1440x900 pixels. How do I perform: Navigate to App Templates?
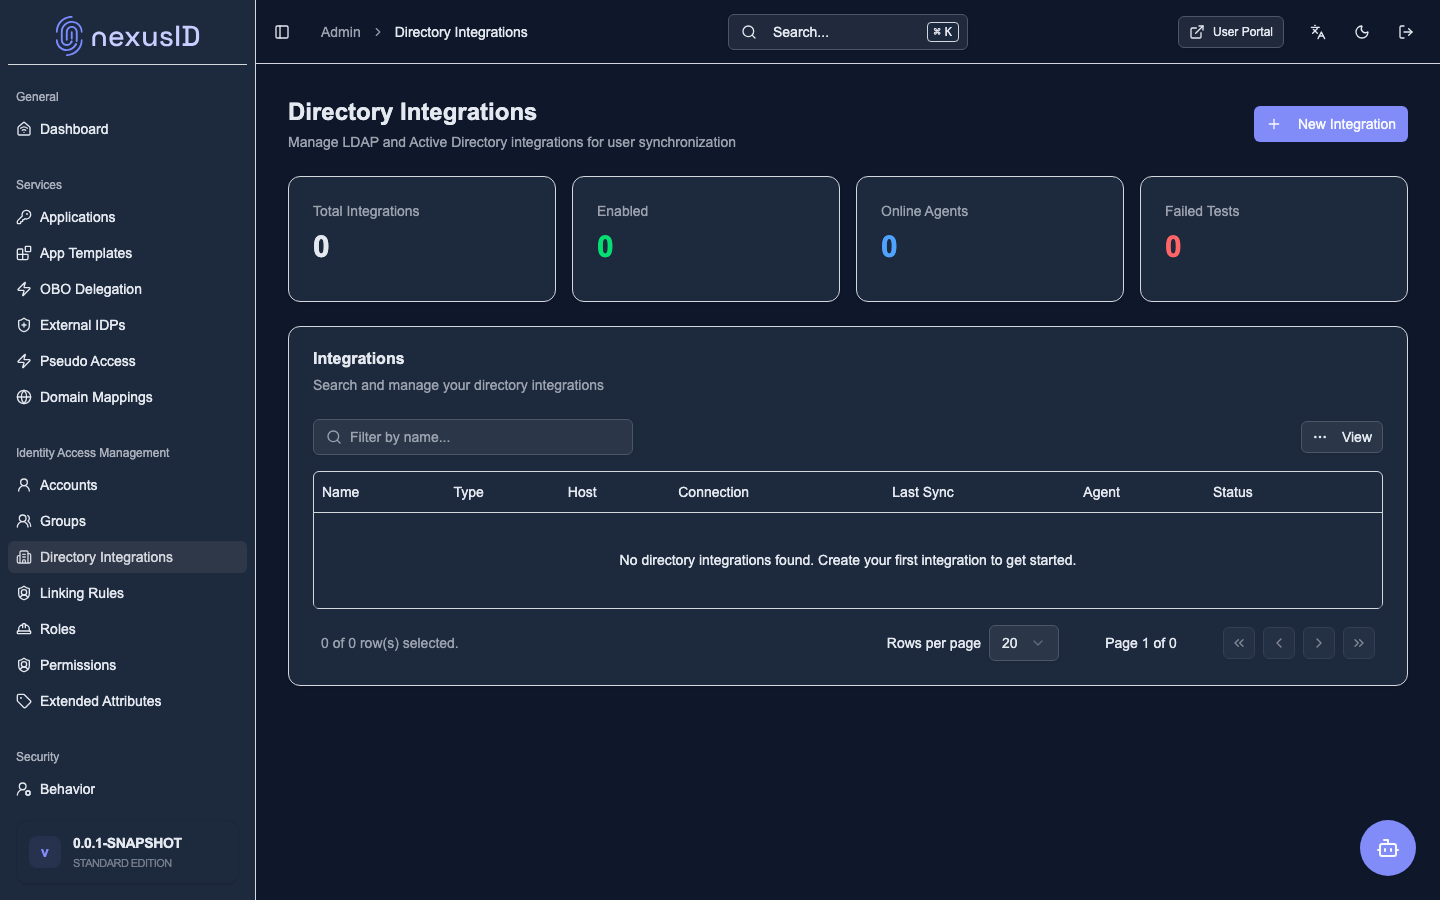127,253
